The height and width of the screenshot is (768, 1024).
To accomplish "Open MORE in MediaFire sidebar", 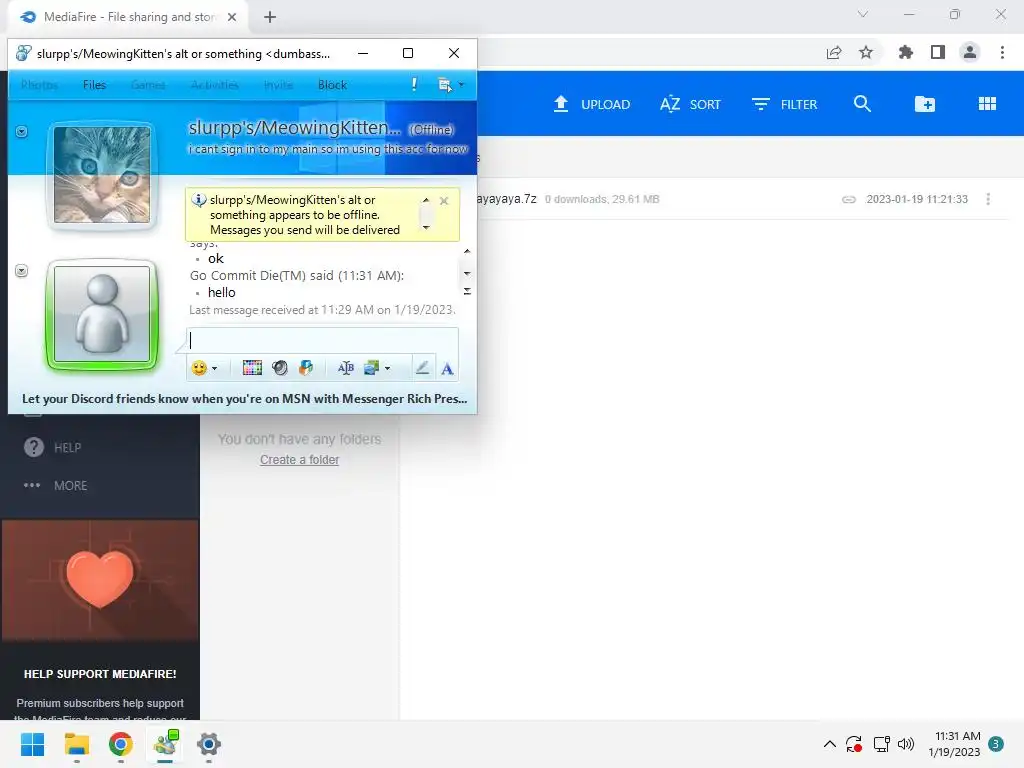I will click(56, 486).
